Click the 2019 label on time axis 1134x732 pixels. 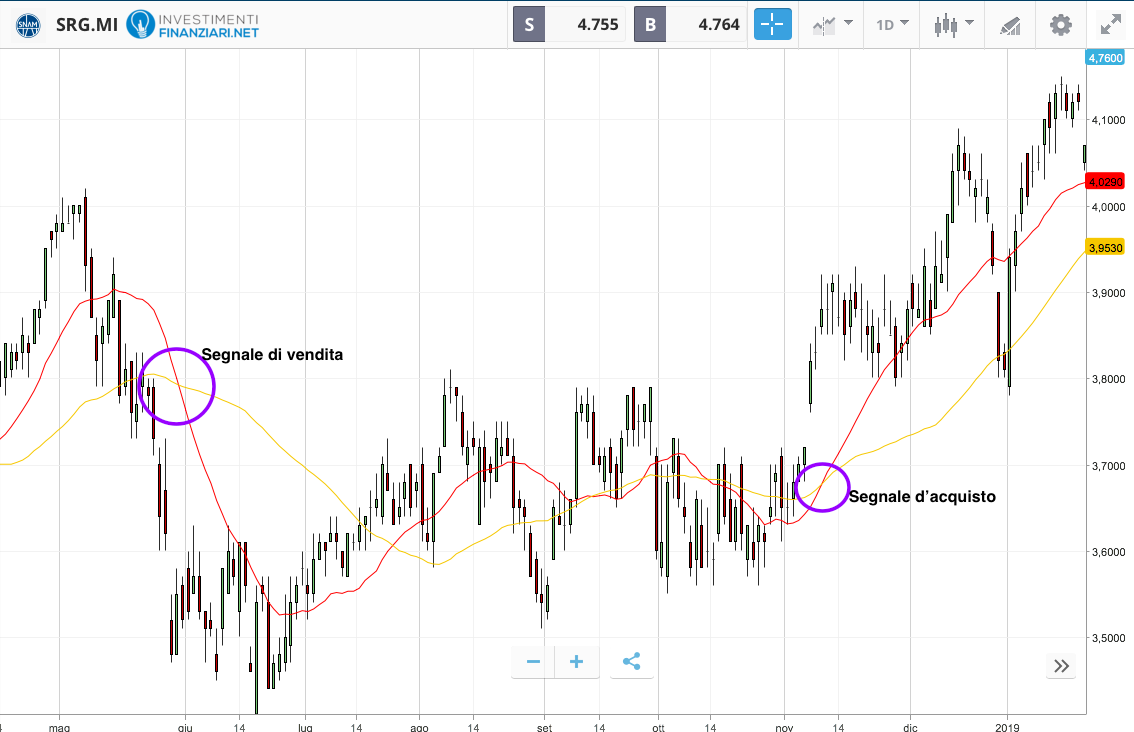pos(1009,721)
